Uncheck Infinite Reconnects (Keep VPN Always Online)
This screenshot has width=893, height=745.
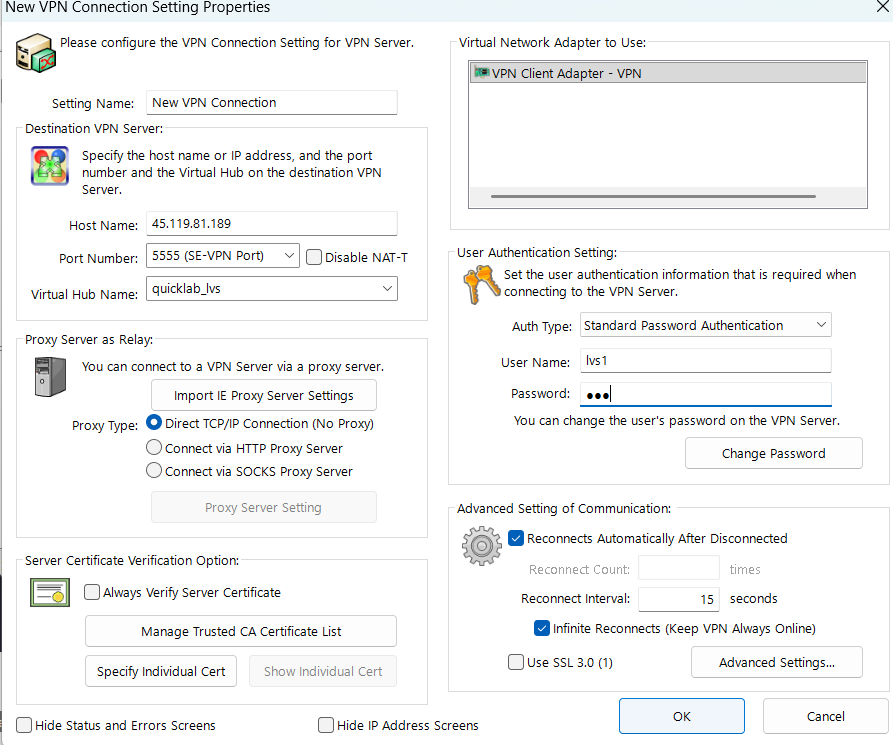point(543,628)
